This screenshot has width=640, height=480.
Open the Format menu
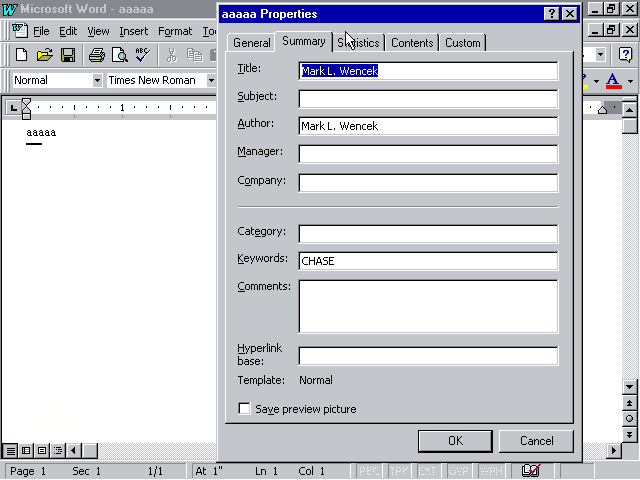[x=175, y=31]
